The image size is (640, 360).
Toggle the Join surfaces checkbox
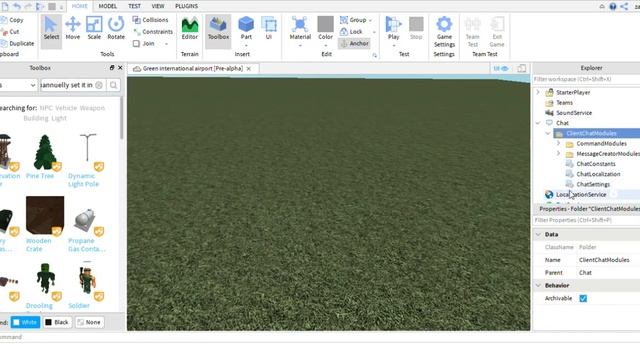click(136, 43)
